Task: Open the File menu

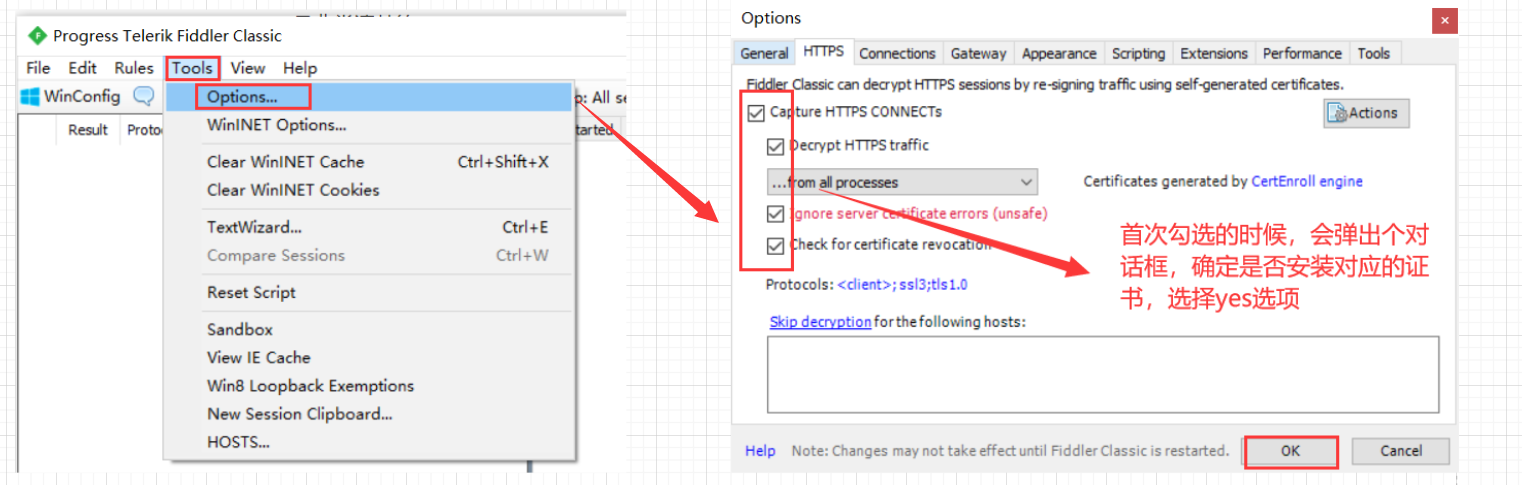Action: click(x=38, y=68)
